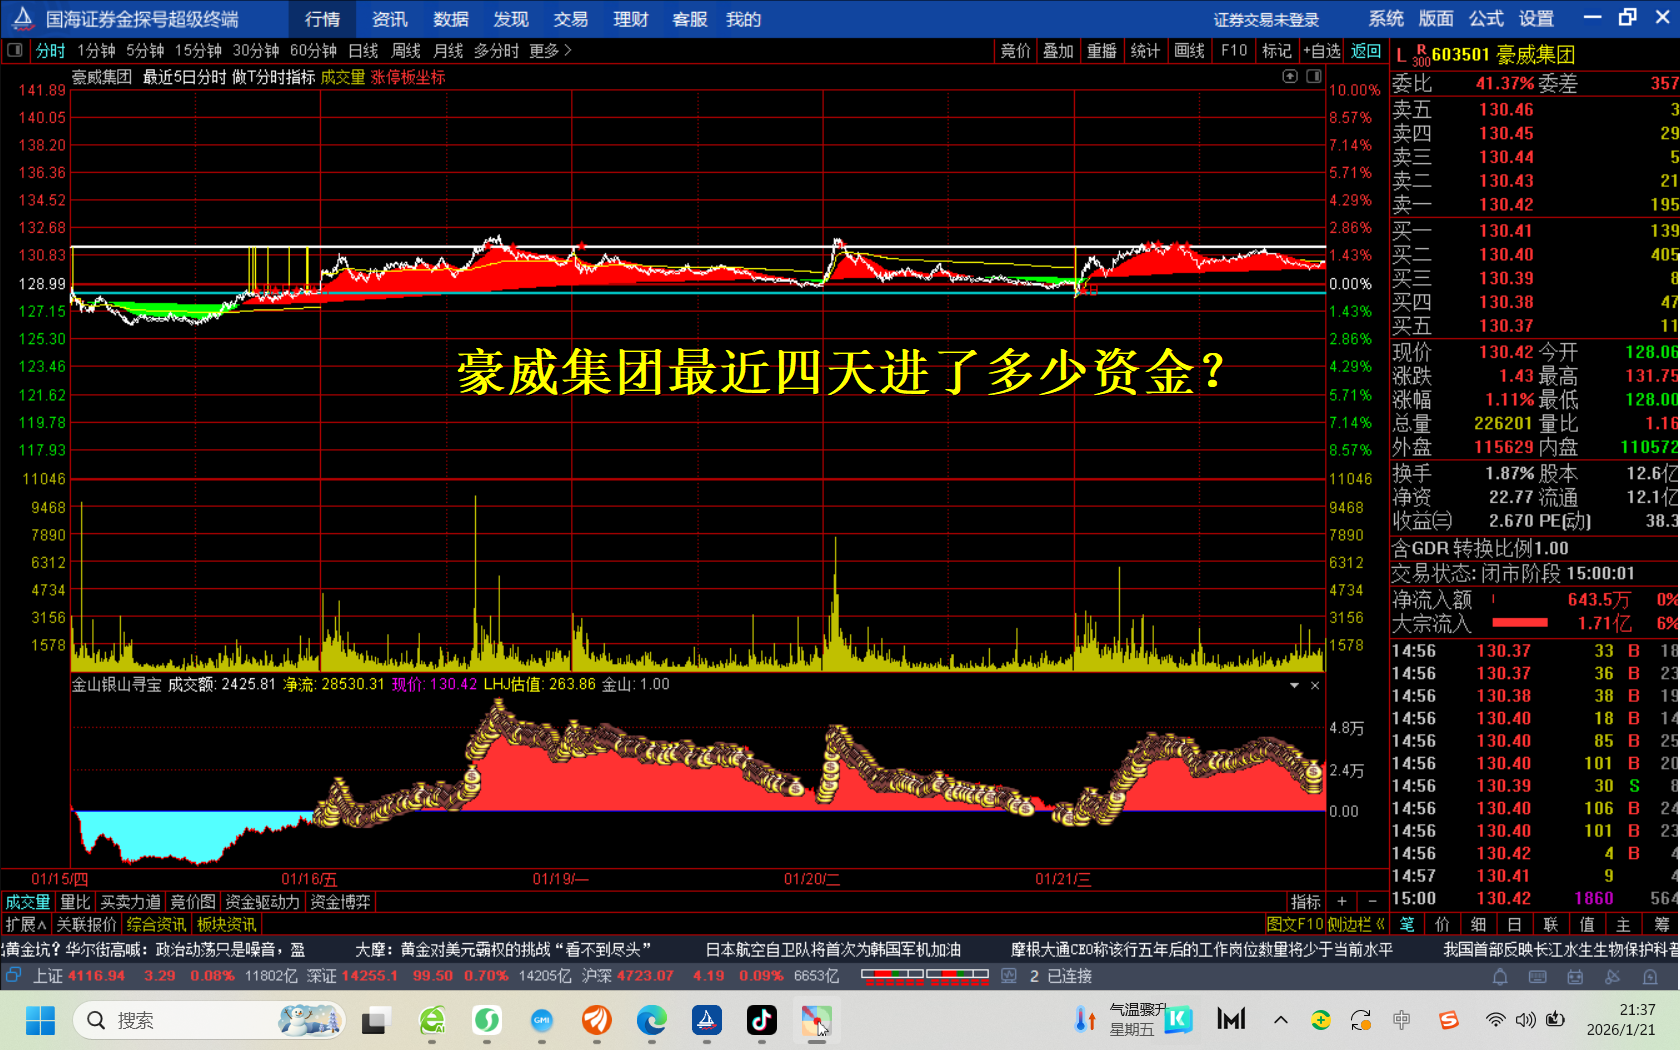Screen dimensions: 1680x1050
Task: Add stock via +自选 button
Action: 1322,50
